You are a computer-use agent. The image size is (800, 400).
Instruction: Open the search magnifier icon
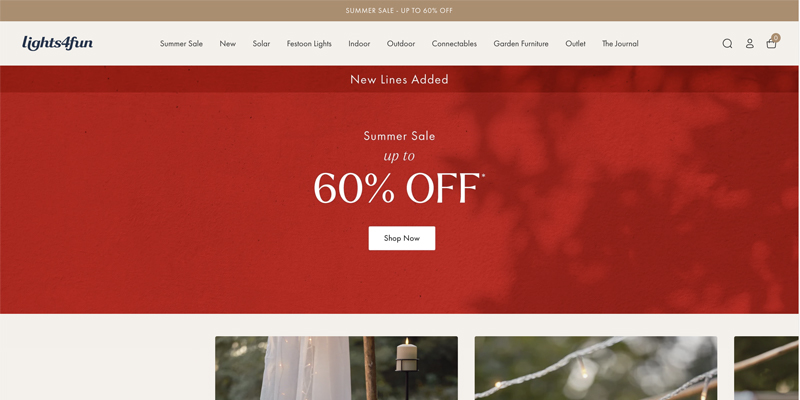pos(727,43)
